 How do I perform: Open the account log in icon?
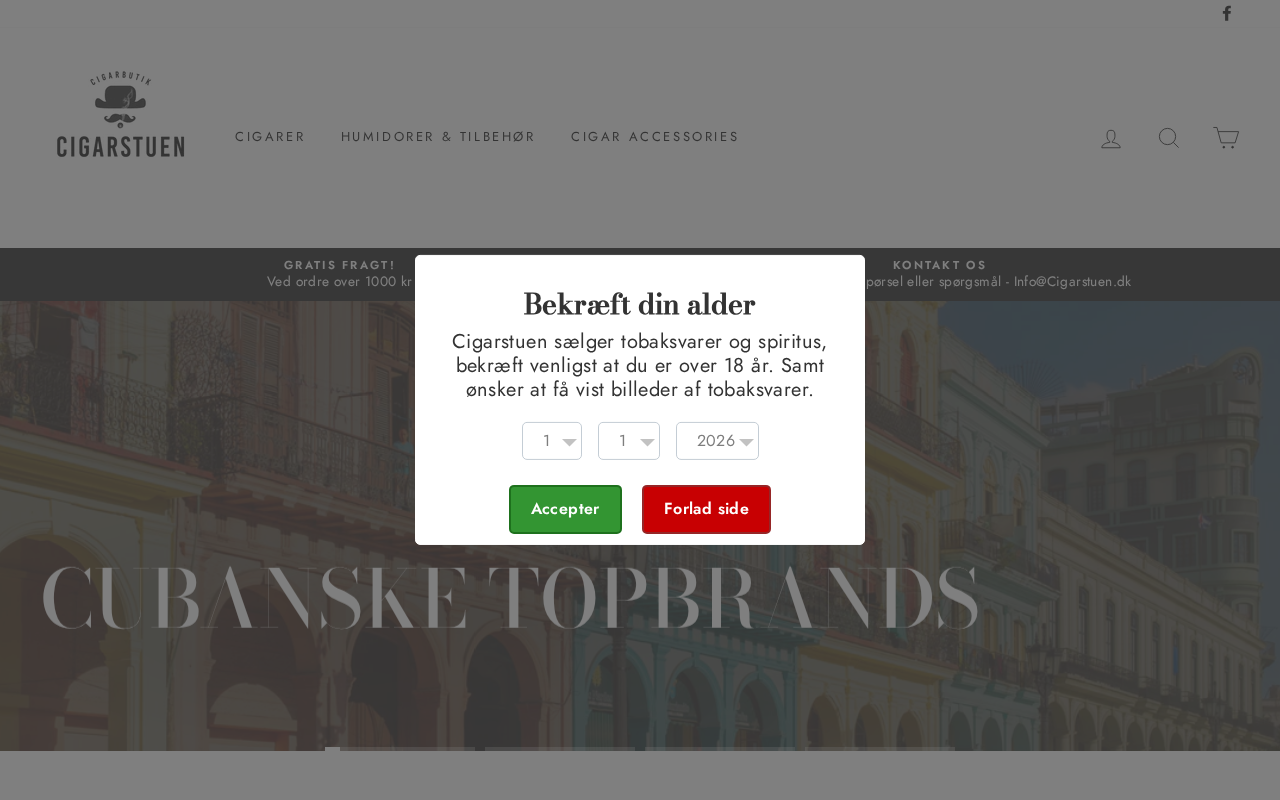[1111, 138]
